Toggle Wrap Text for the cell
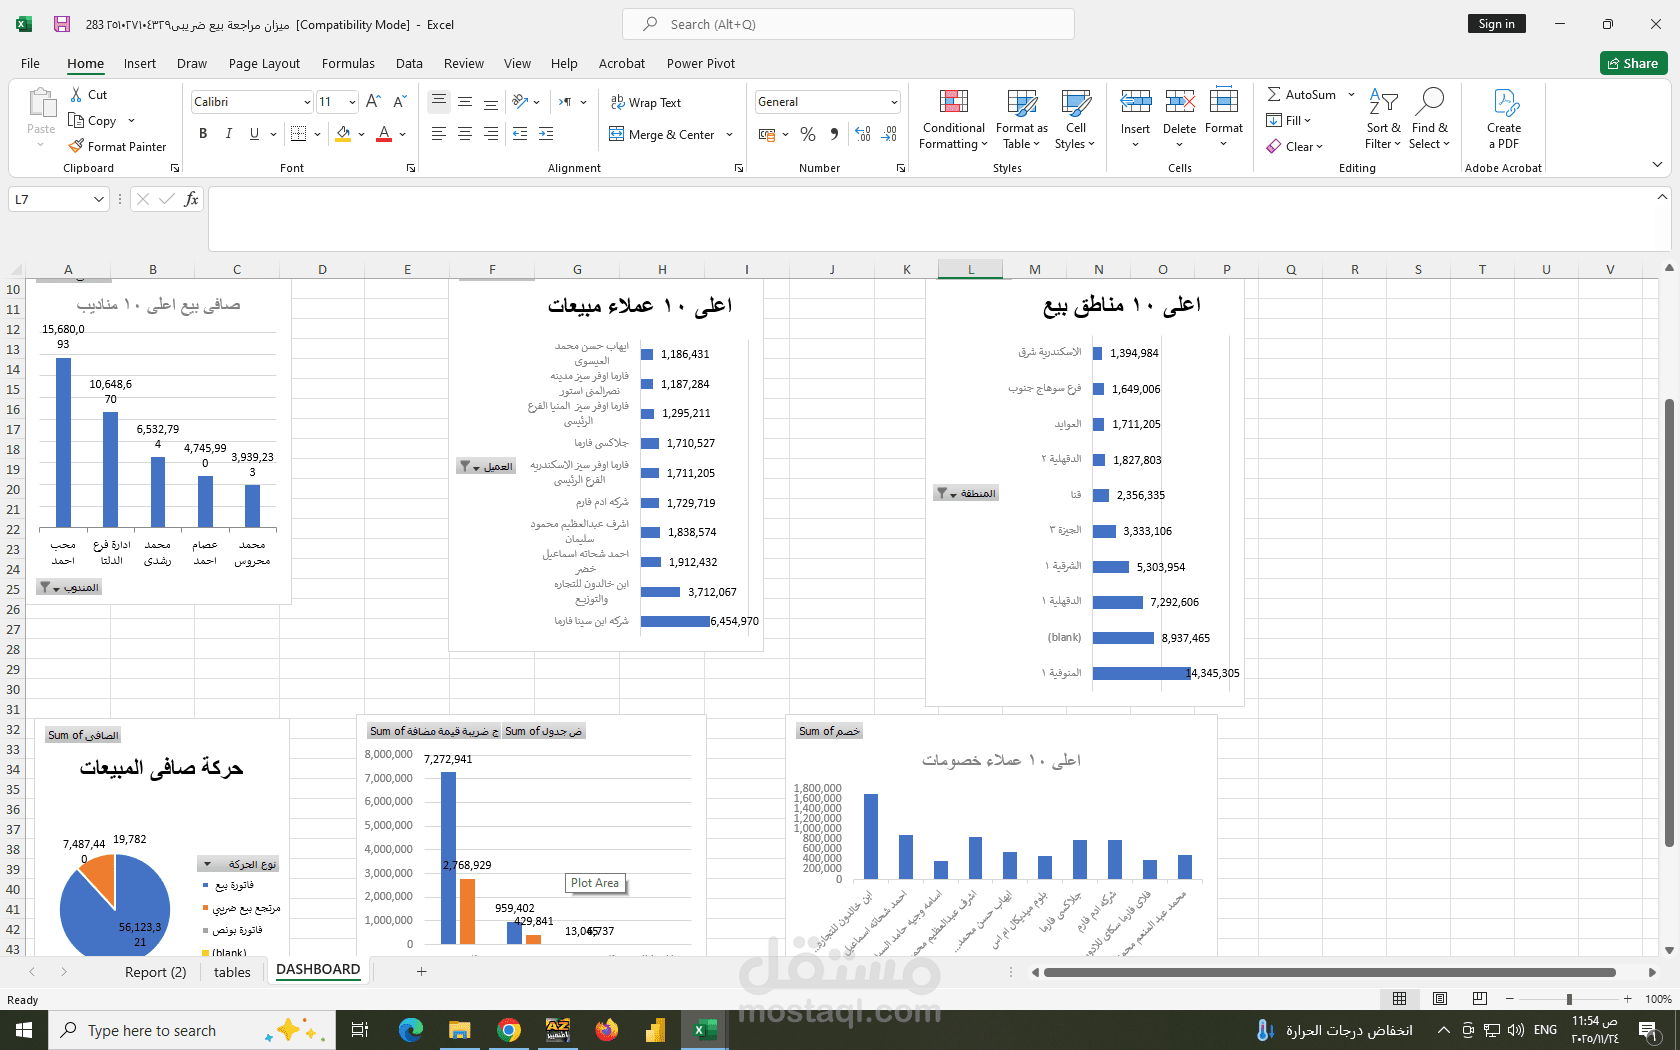1680x1050 pixels. (x=645, y=102)
